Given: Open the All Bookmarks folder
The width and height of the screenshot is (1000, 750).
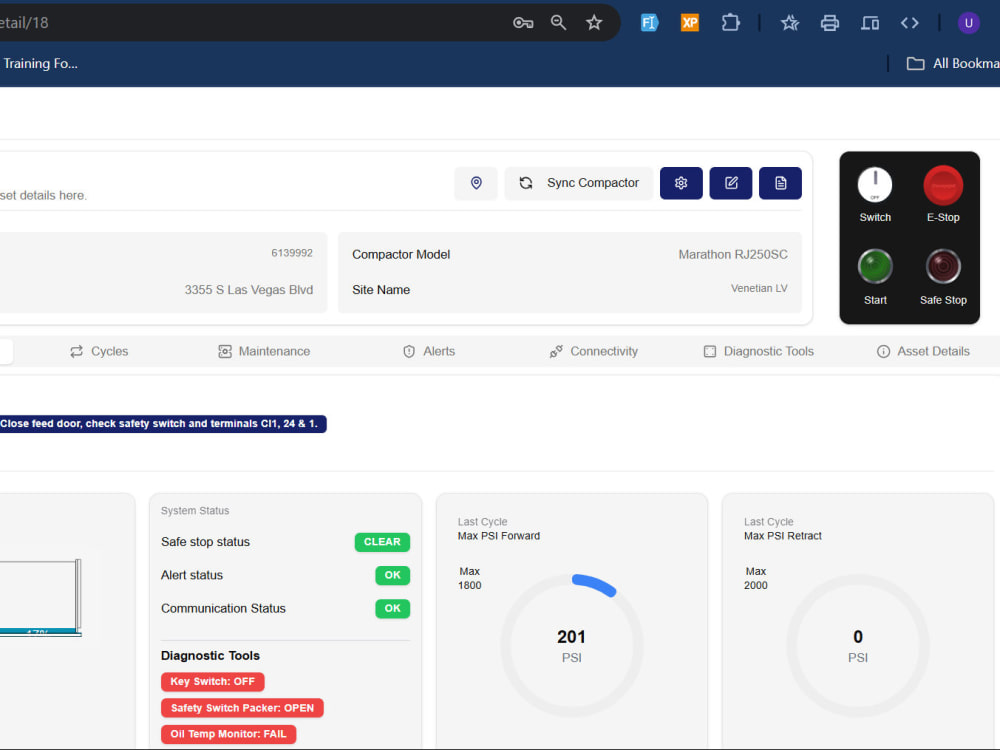Looking at the screenshot, I should (x=953, y=63).
